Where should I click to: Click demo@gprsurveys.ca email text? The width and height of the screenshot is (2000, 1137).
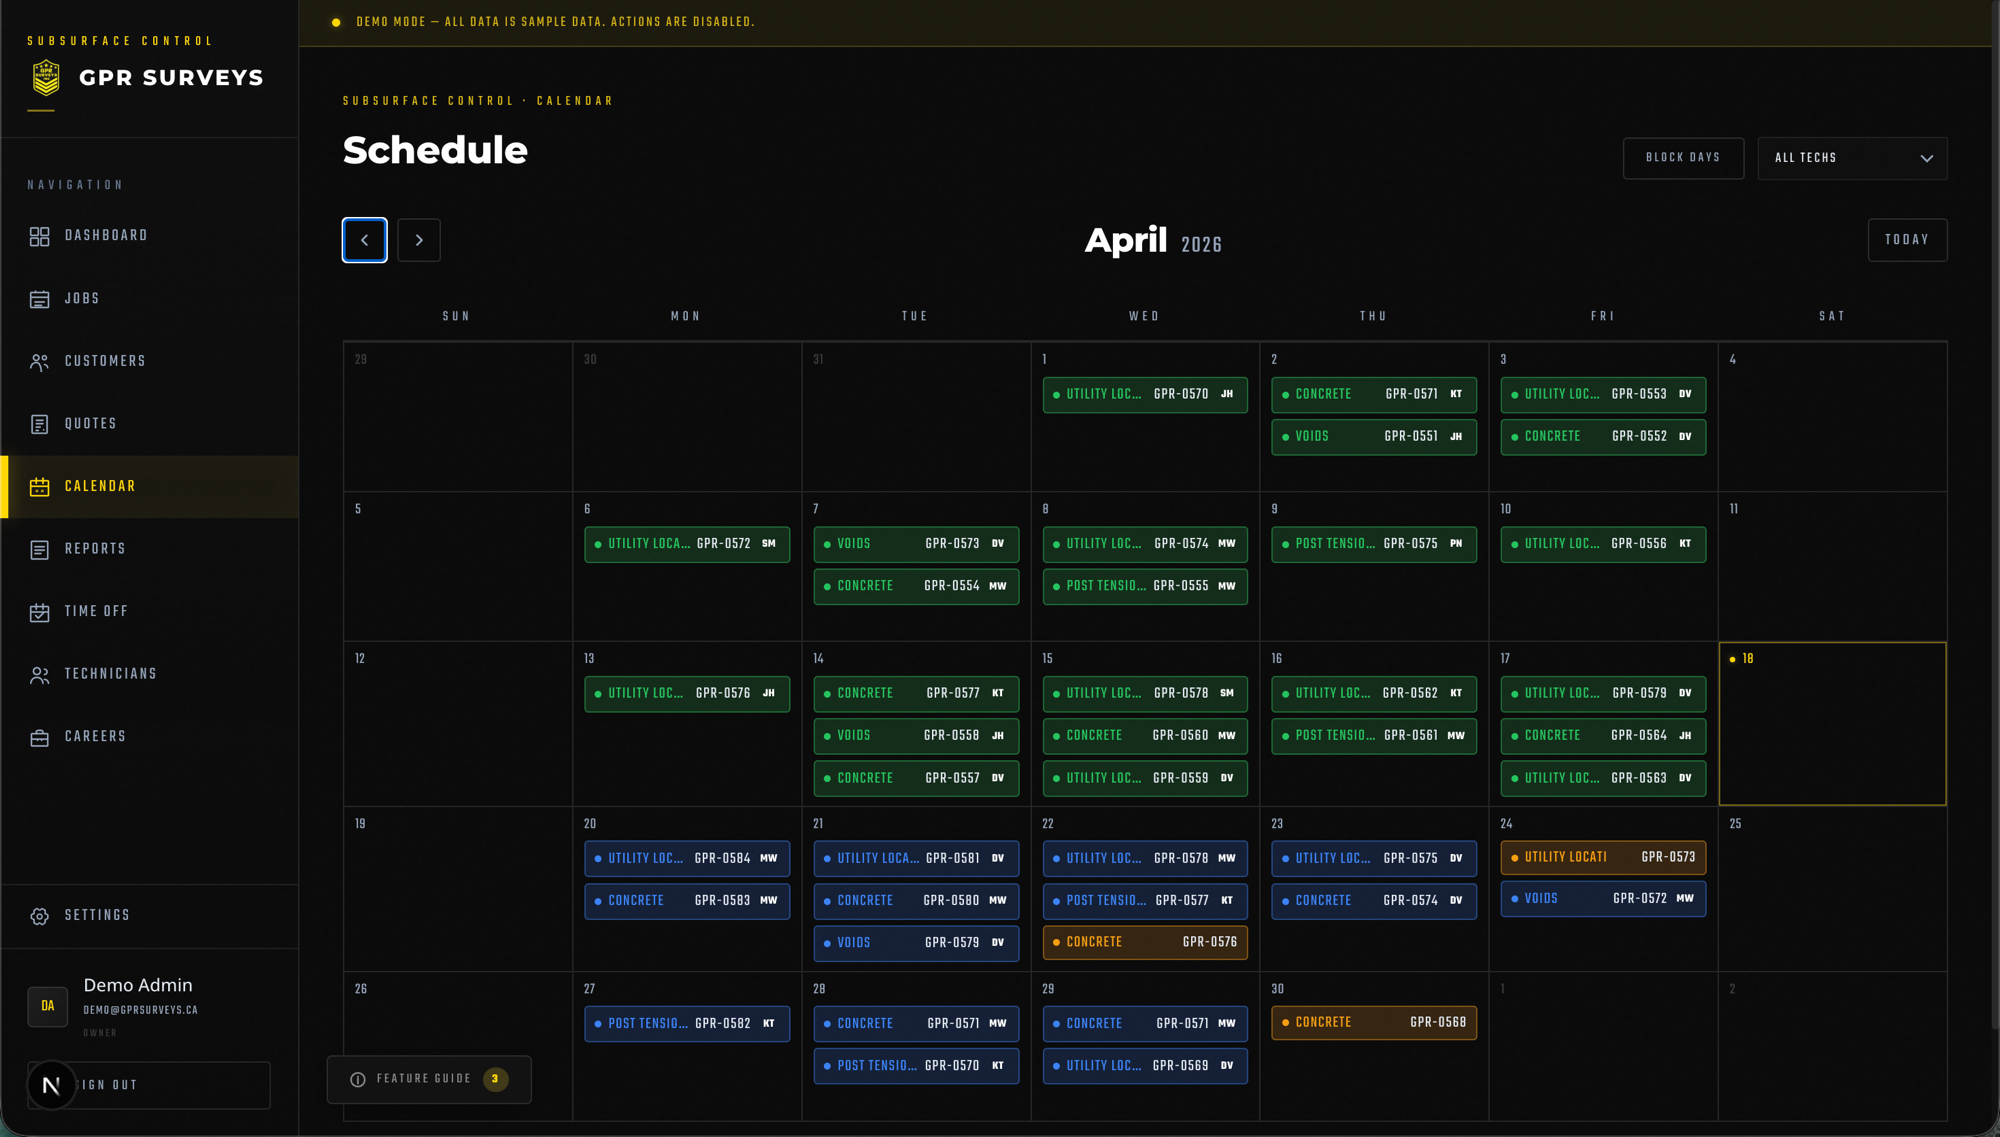(141, 1011)
